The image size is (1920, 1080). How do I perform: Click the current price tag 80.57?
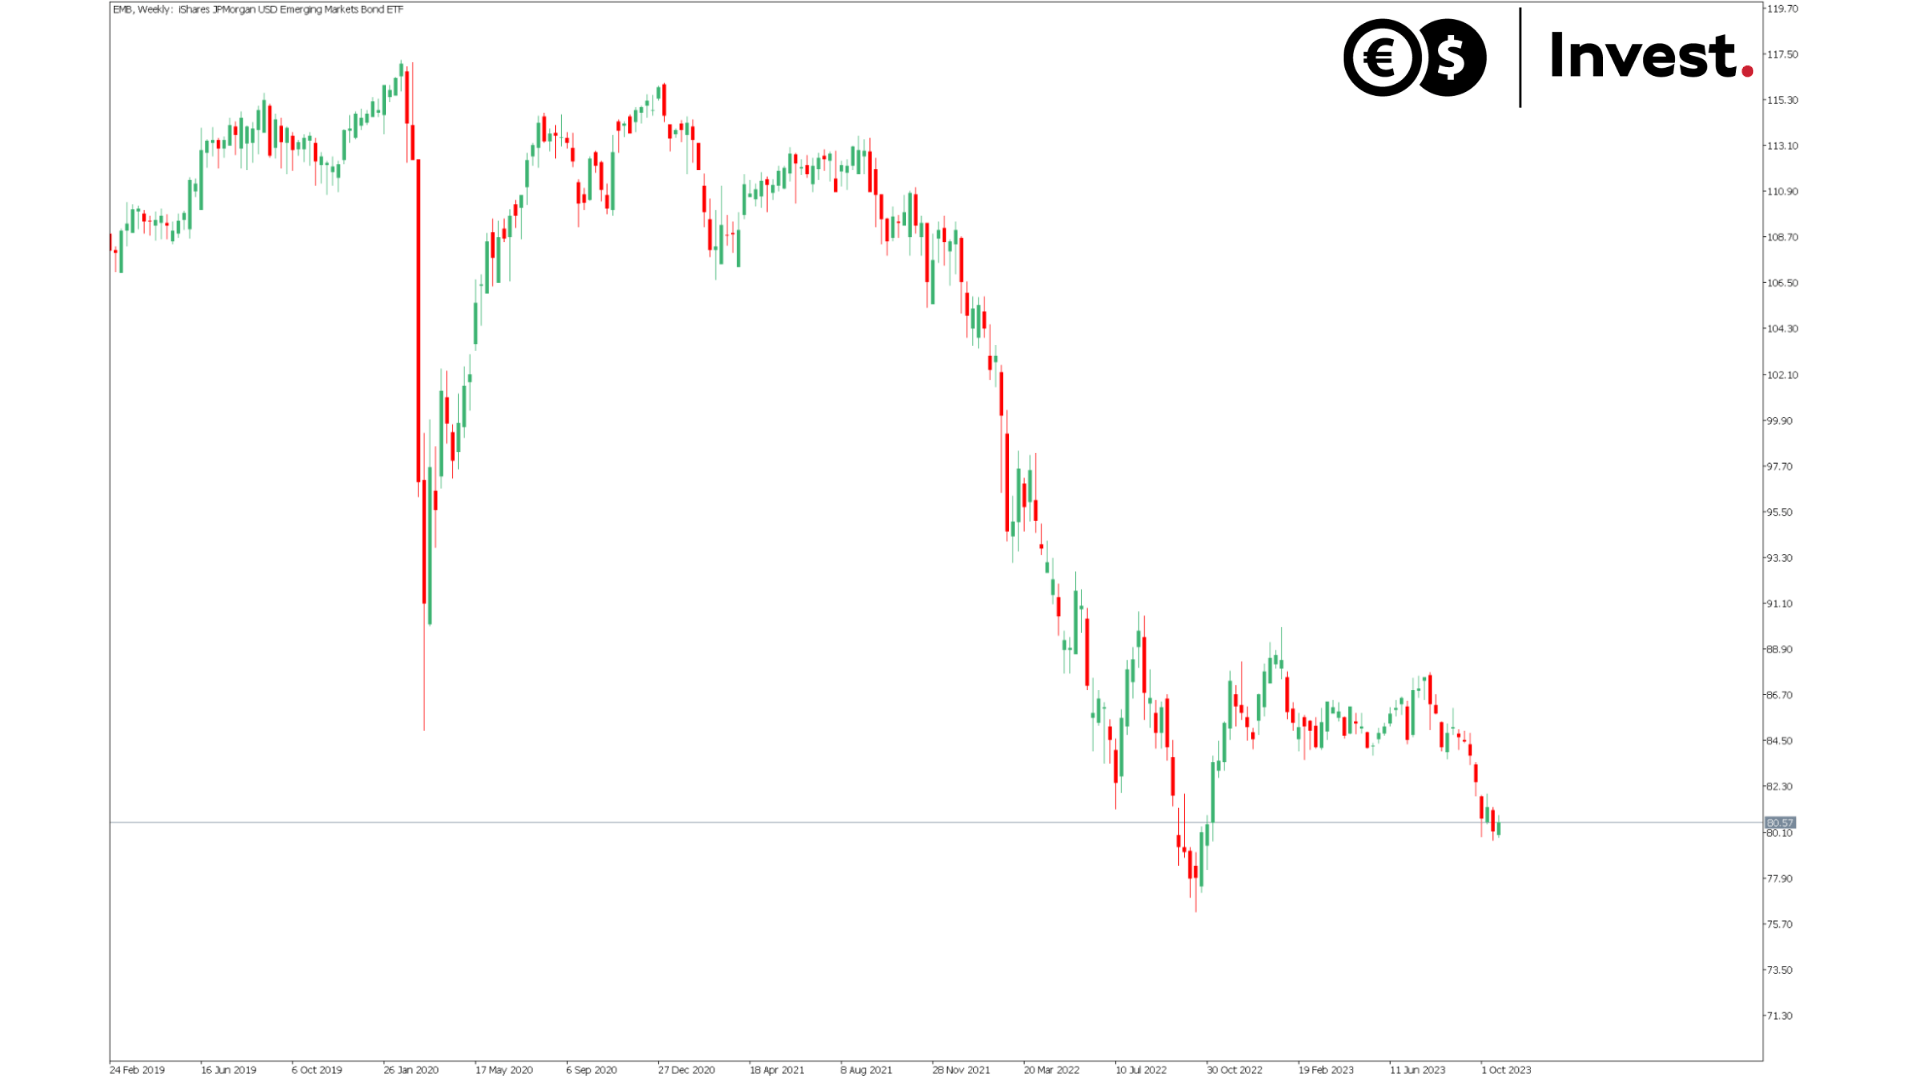click(1780, 823)
